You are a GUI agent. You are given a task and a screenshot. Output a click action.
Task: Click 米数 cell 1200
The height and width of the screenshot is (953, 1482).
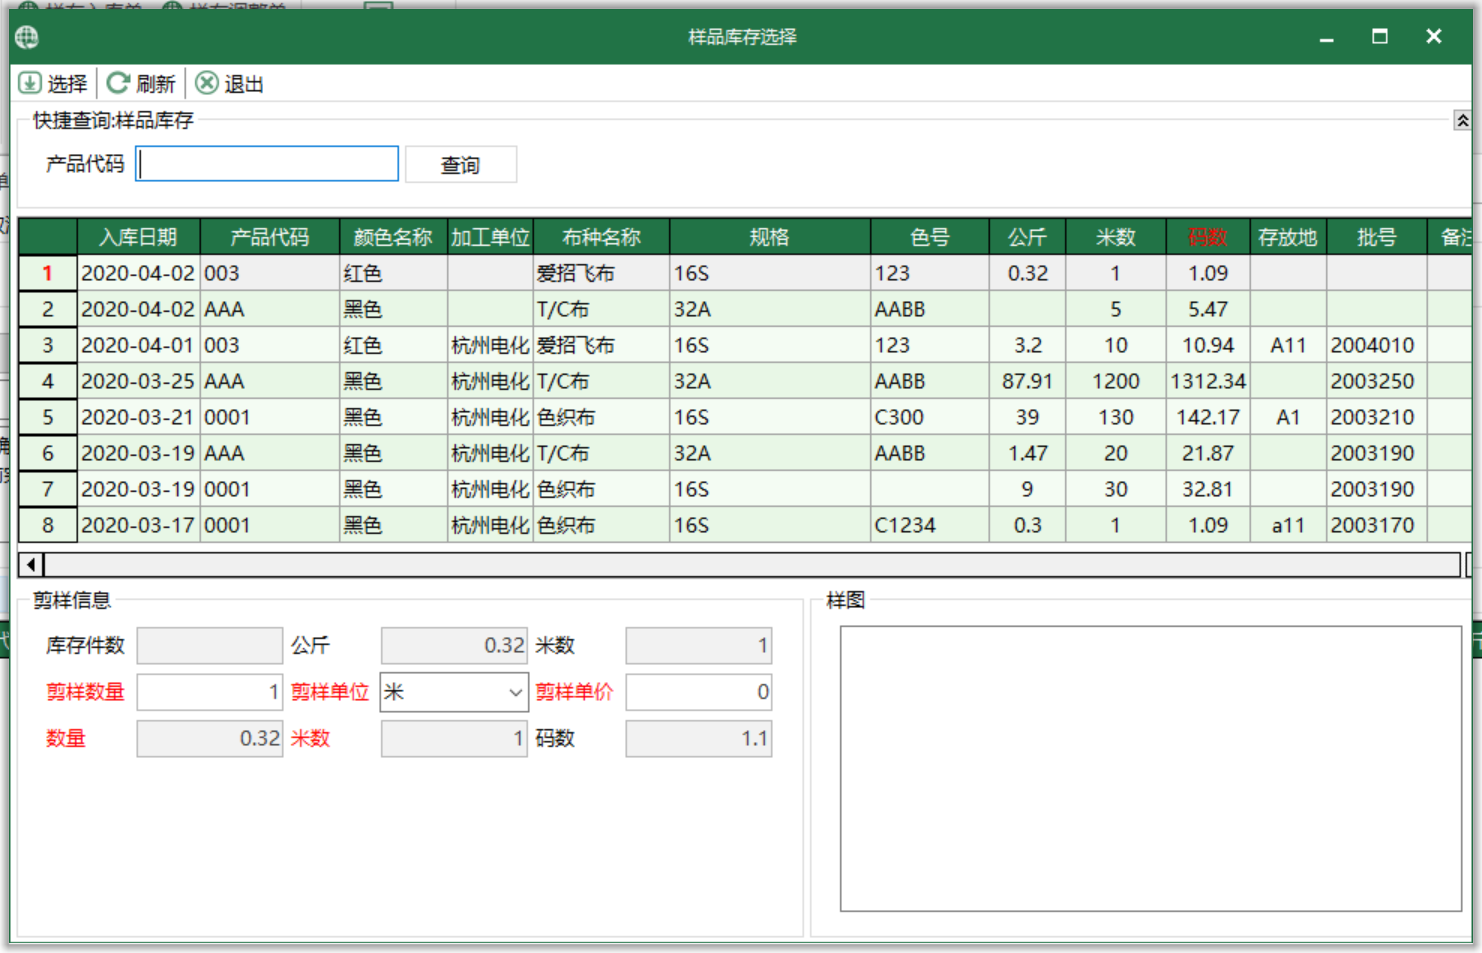tap(1116, 381)
